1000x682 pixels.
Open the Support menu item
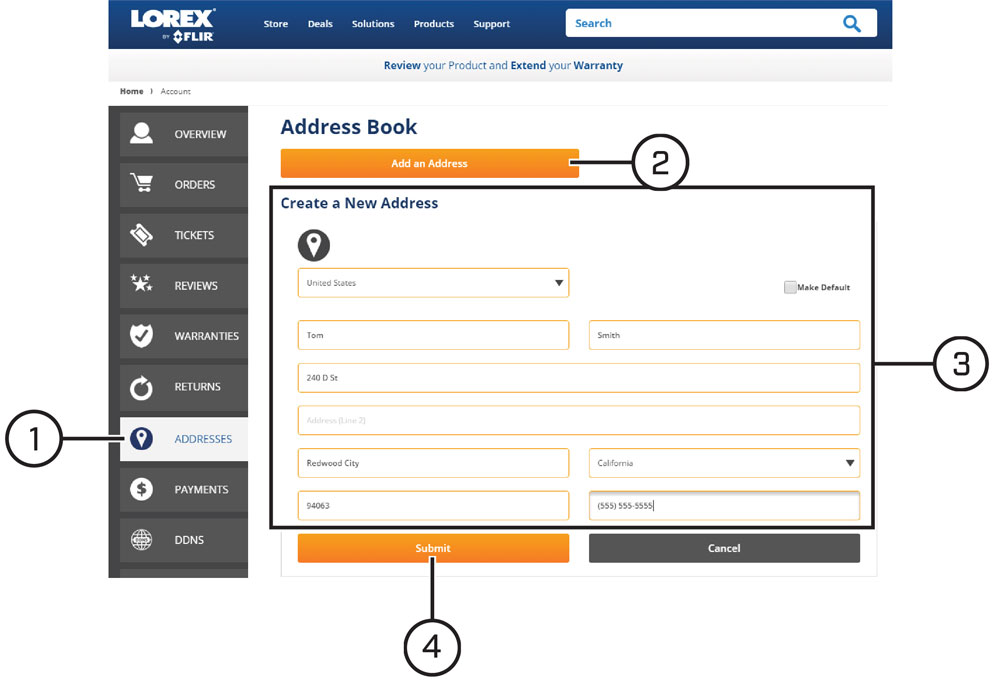[x=491, y=24]
